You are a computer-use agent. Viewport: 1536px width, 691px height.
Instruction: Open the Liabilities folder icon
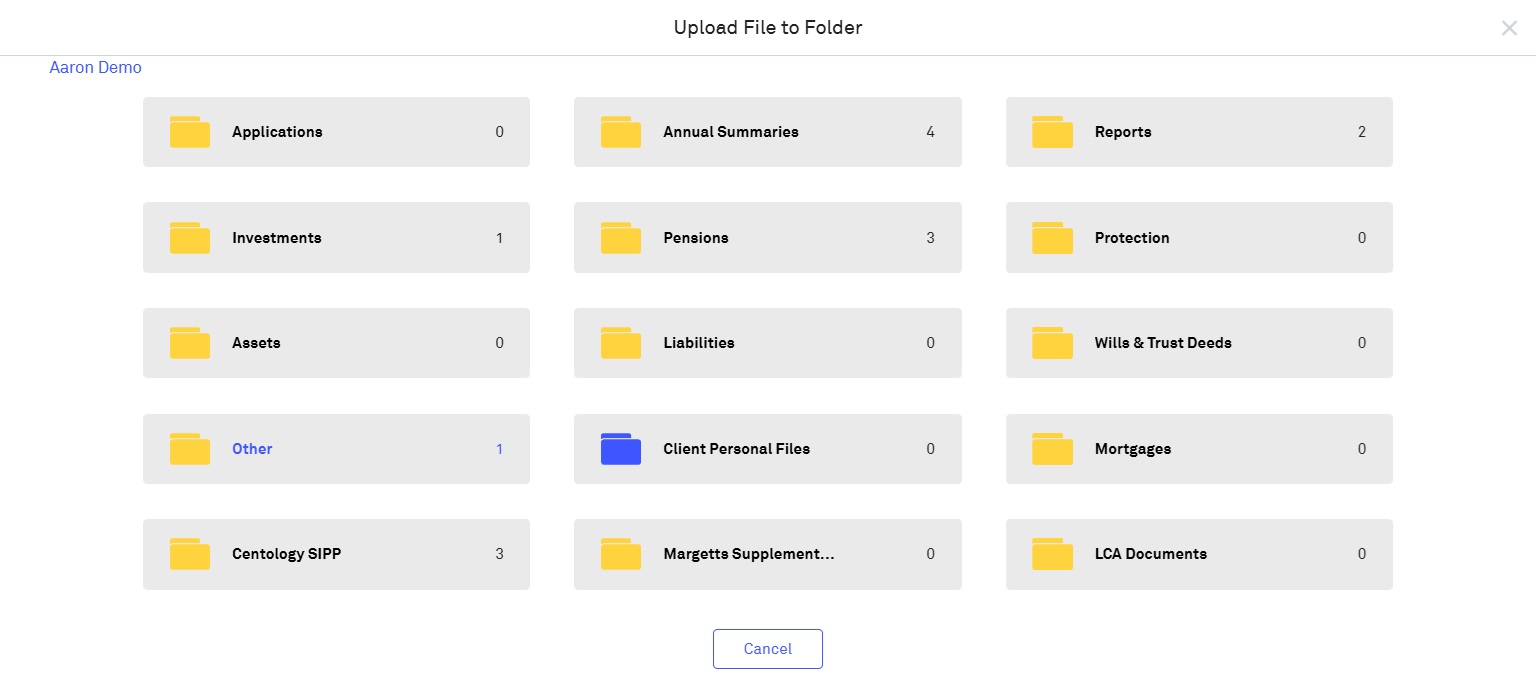point(621,343)
